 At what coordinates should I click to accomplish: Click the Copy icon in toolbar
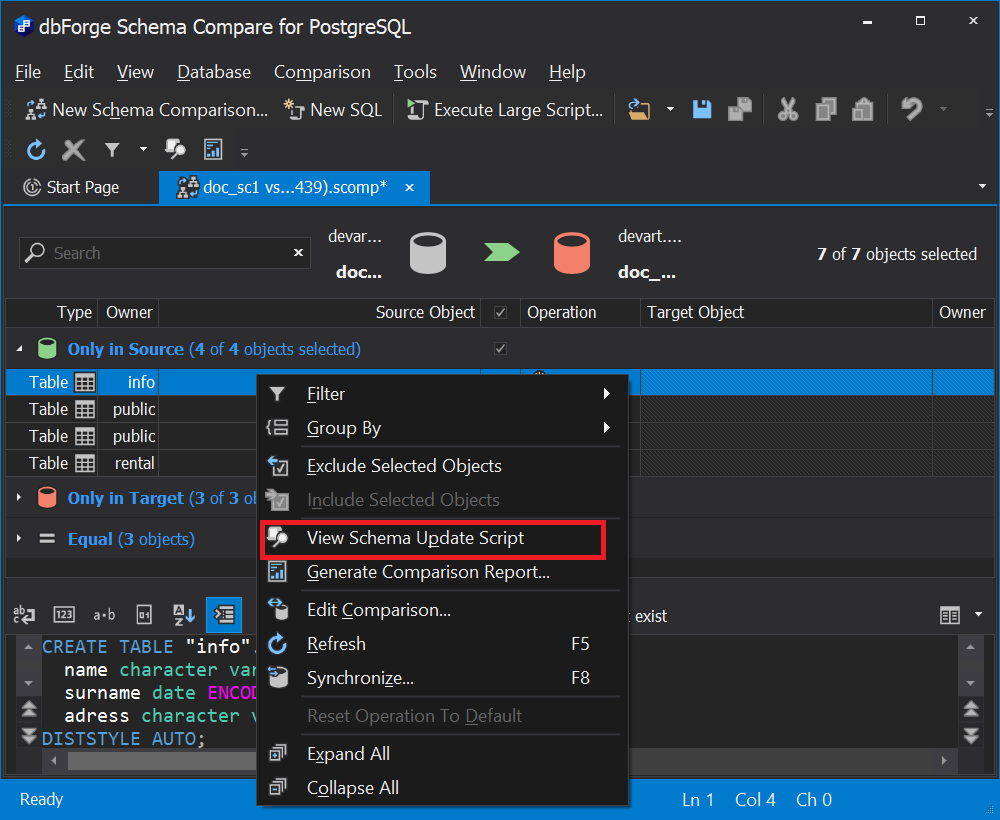tap(826, 110)
